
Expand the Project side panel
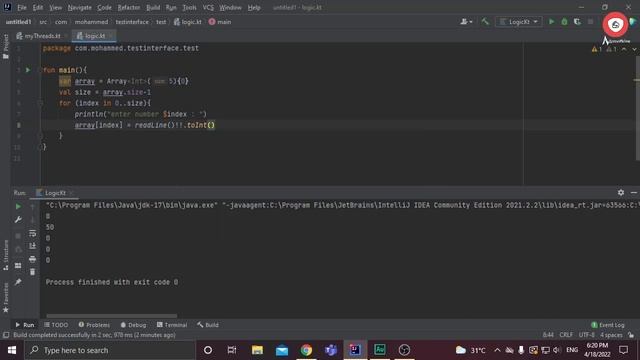[6, 46]
